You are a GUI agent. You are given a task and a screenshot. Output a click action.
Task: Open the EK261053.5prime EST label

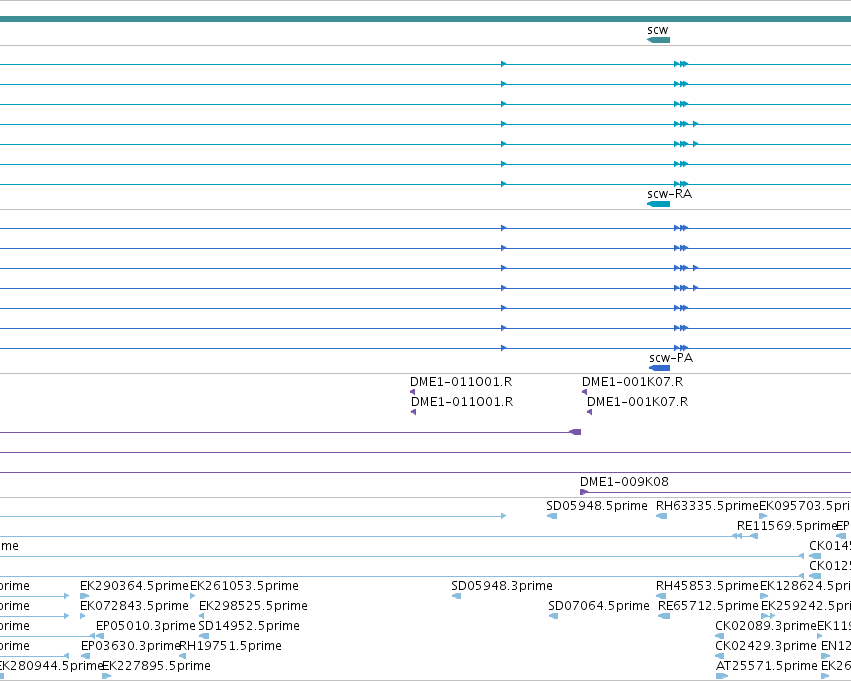(x=244, y=585)
